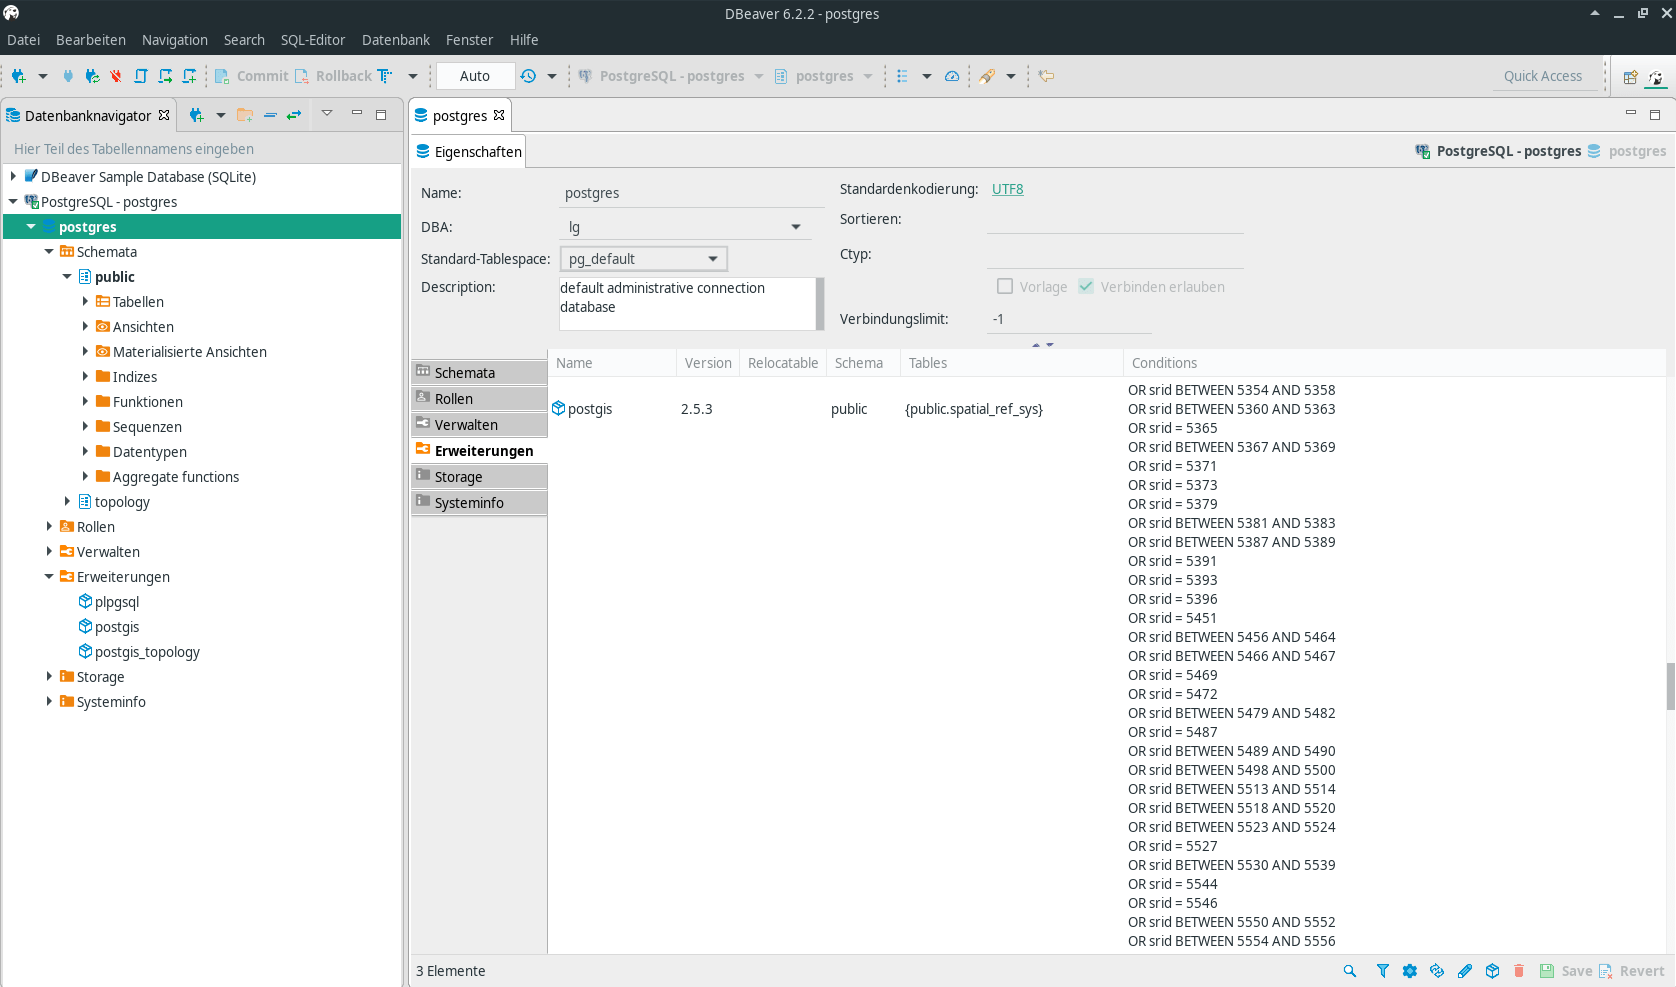The width and height of the screenshot is (1676, 987).
Task: Click the table name filter input field
Action: 200,148
